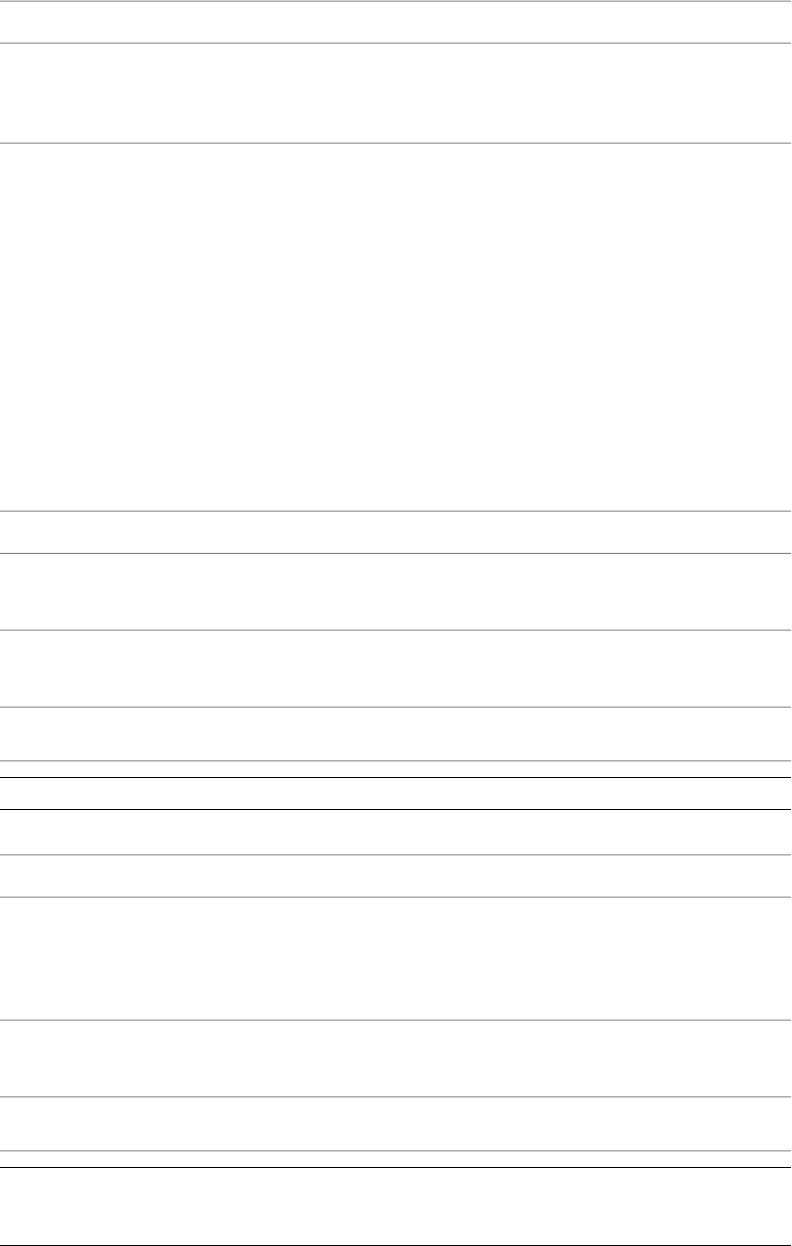Select the empty row directly below the tallest row
The height and width of the screenshot is (1246, 792).
click(x=396, y=532)
